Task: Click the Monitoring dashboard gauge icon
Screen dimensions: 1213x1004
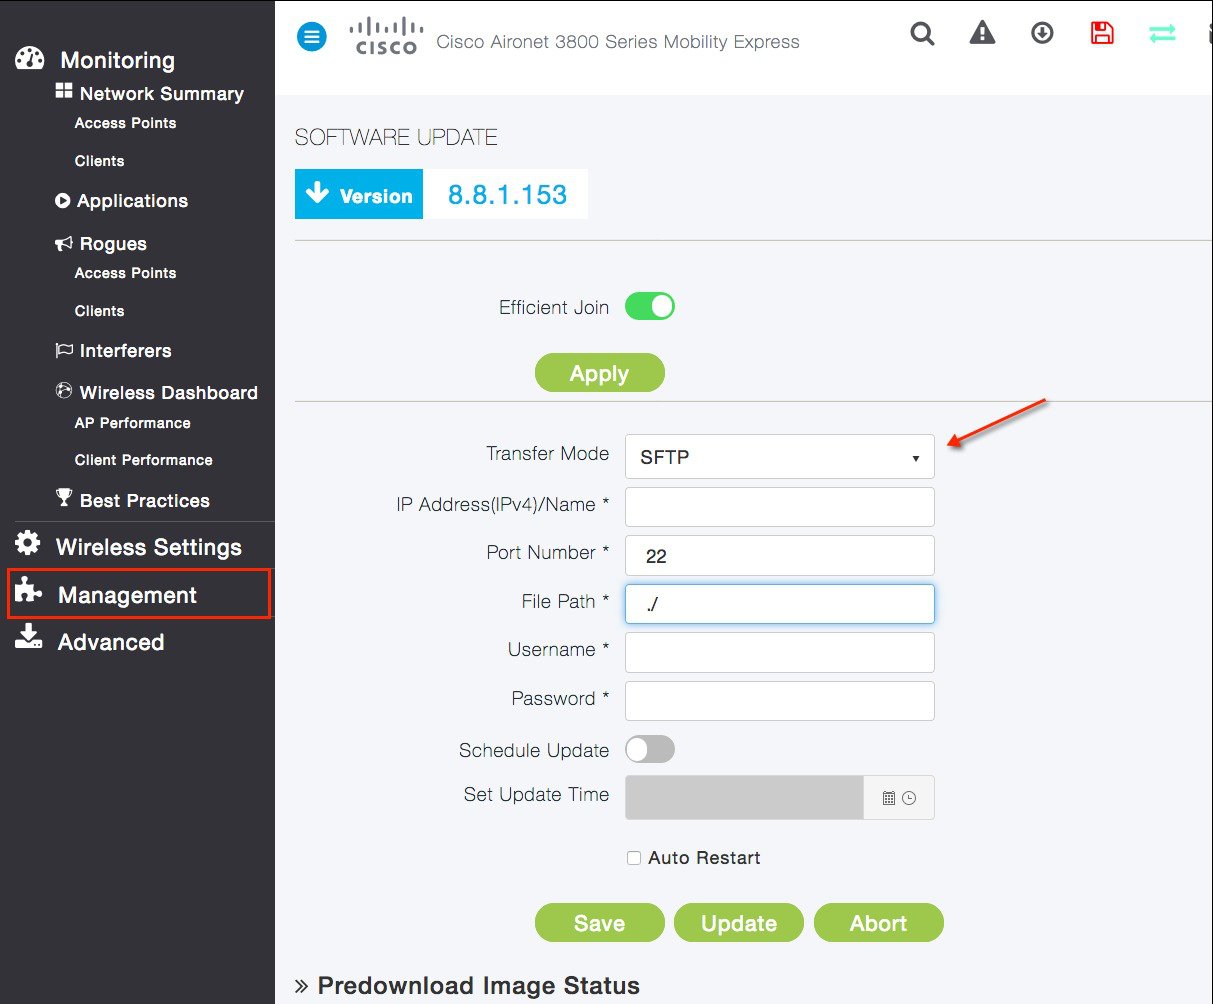Action: (30, 58)
